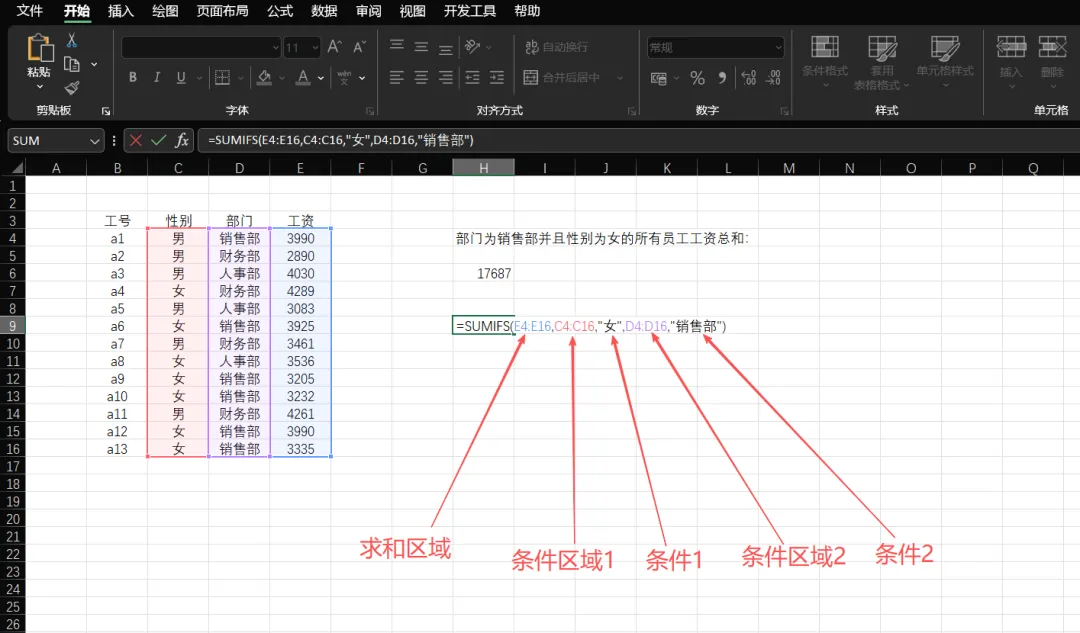The width and height of the screenshot is (1080, 633).
Task: Open the number (数字) group dialog launcher
Action: [785, 111]
